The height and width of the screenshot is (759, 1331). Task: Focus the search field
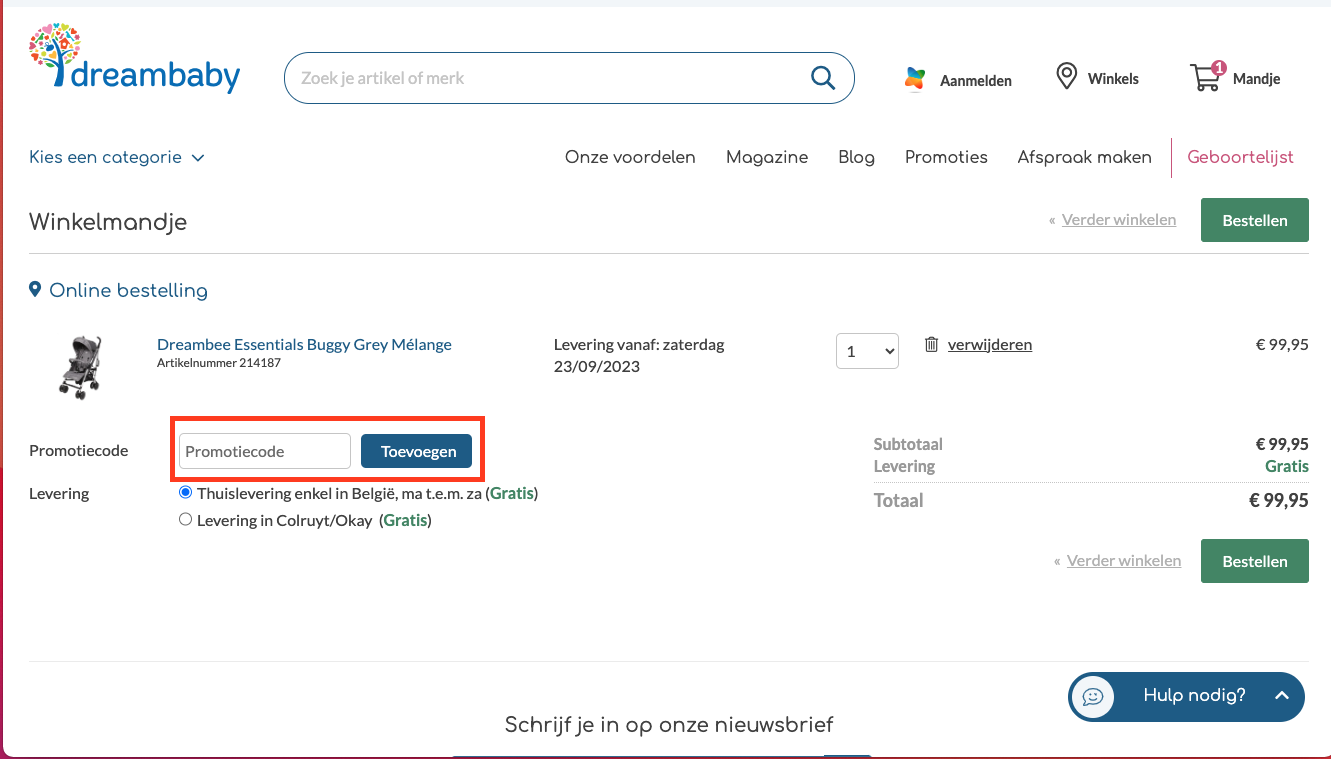pyautogui.click(x=569, y=78)
